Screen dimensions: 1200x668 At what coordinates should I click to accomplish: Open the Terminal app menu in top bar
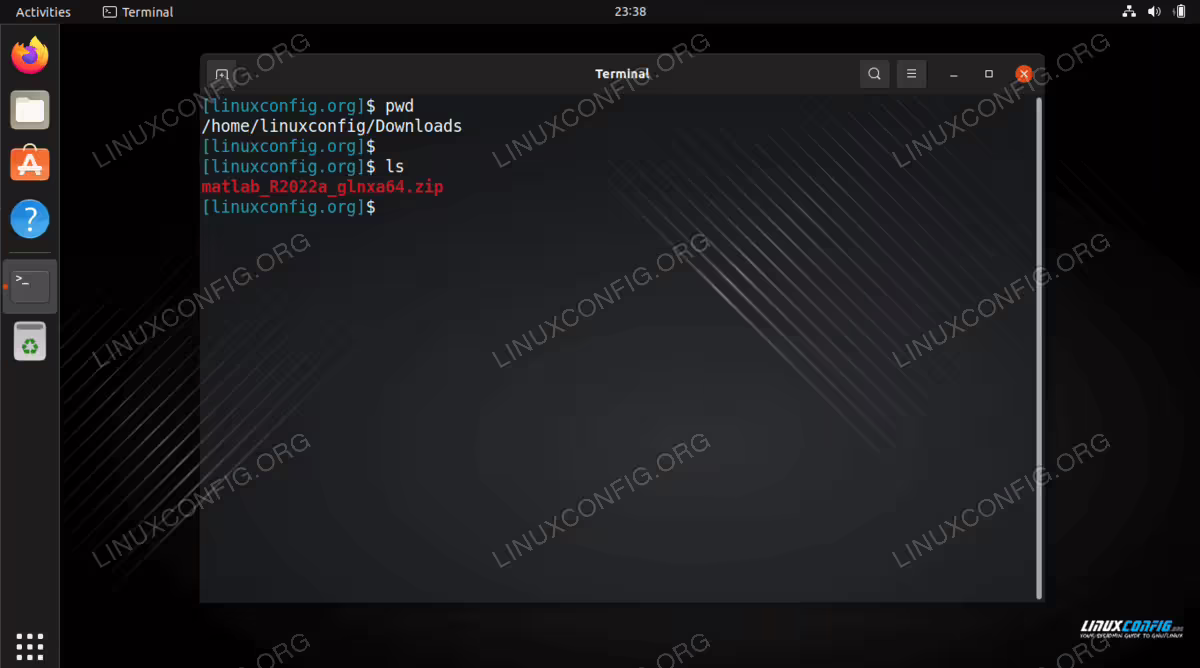pos(138,12)
